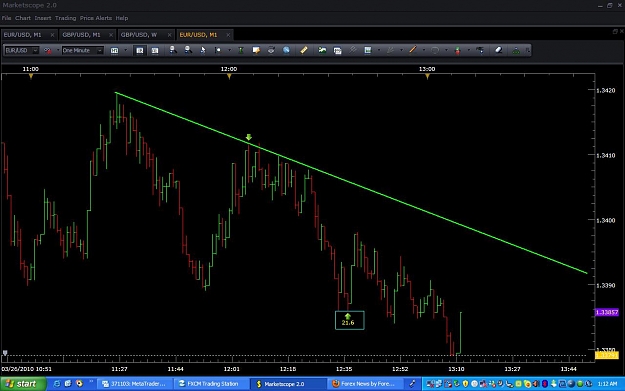Open the Trading menu
The height and width of the screenshot is (391, 625).
pos(65,18)
